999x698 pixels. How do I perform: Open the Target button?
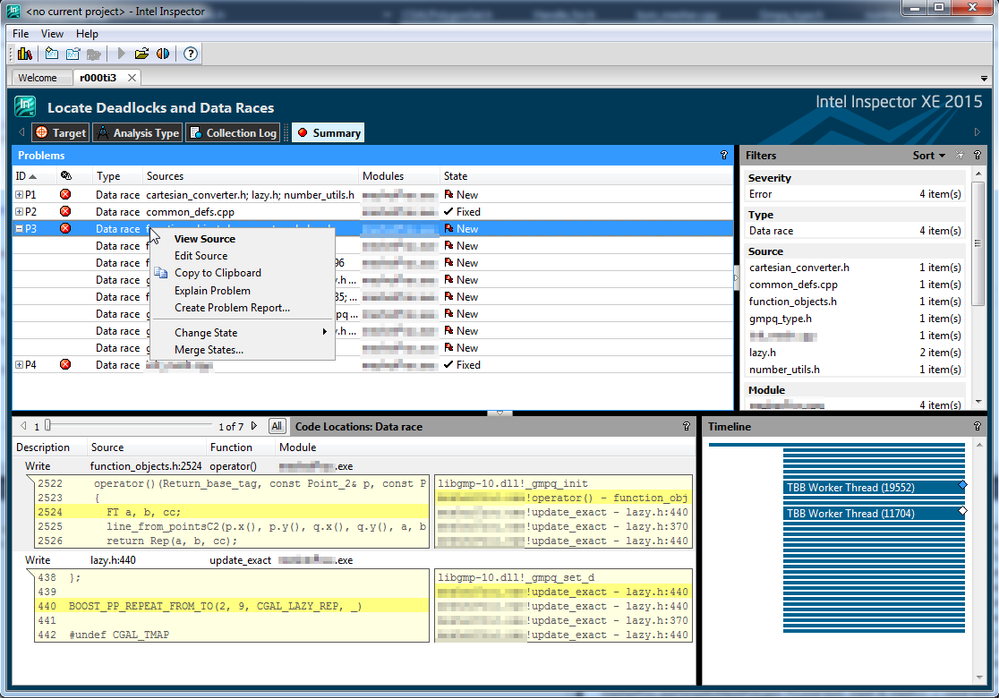point(61,132)
